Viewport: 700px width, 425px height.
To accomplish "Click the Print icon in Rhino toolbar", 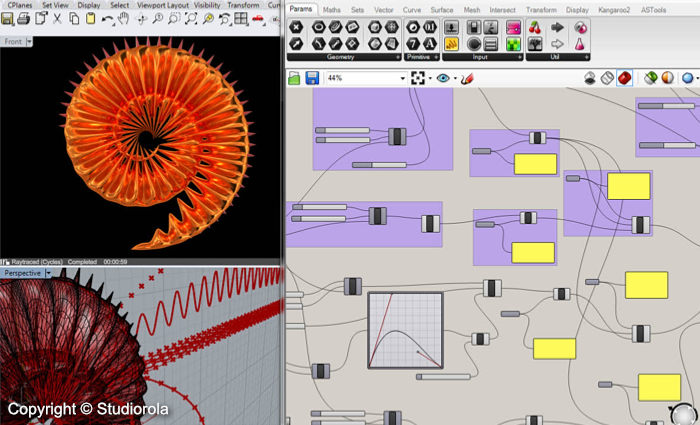I will [x=23, y=19].
